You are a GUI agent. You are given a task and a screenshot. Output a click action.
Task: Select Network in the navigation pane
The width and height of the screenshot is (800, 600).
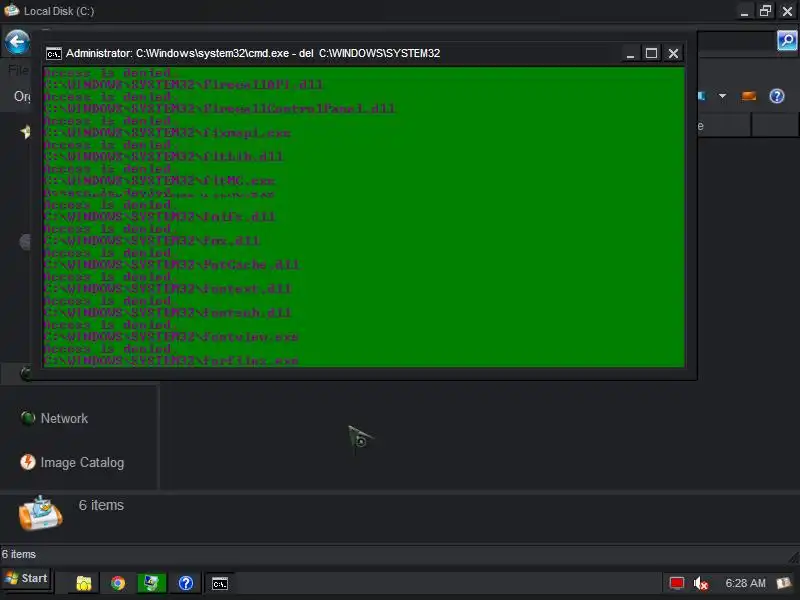64,418
